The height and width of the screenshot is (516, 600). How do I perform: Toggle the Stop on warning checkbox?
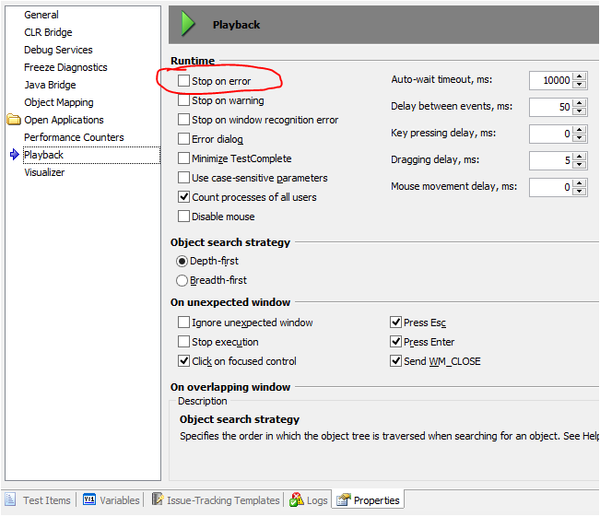[x=183, y=101]
